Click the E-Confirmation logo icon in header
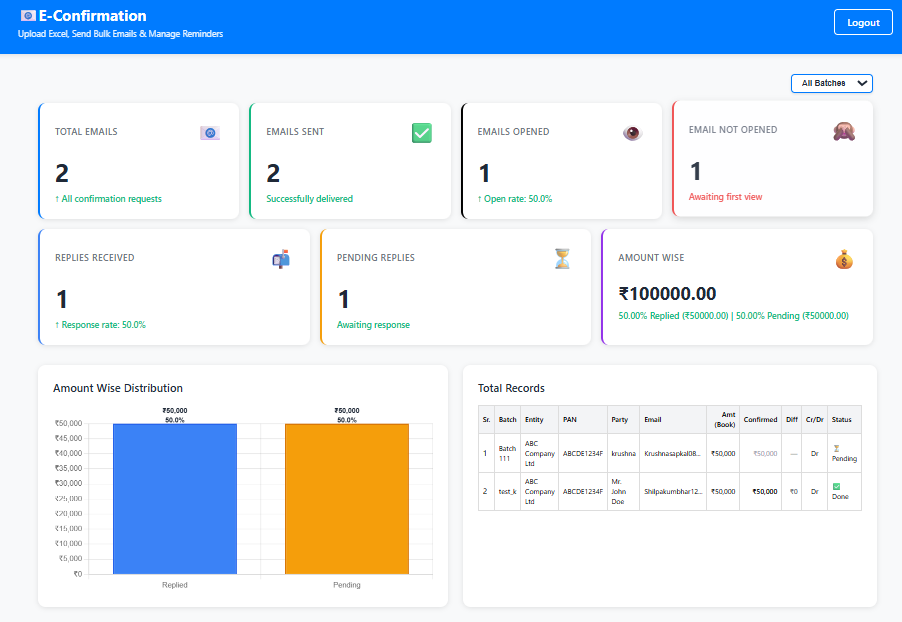Screen dimensions: 902x622 [x=27, y=16]
